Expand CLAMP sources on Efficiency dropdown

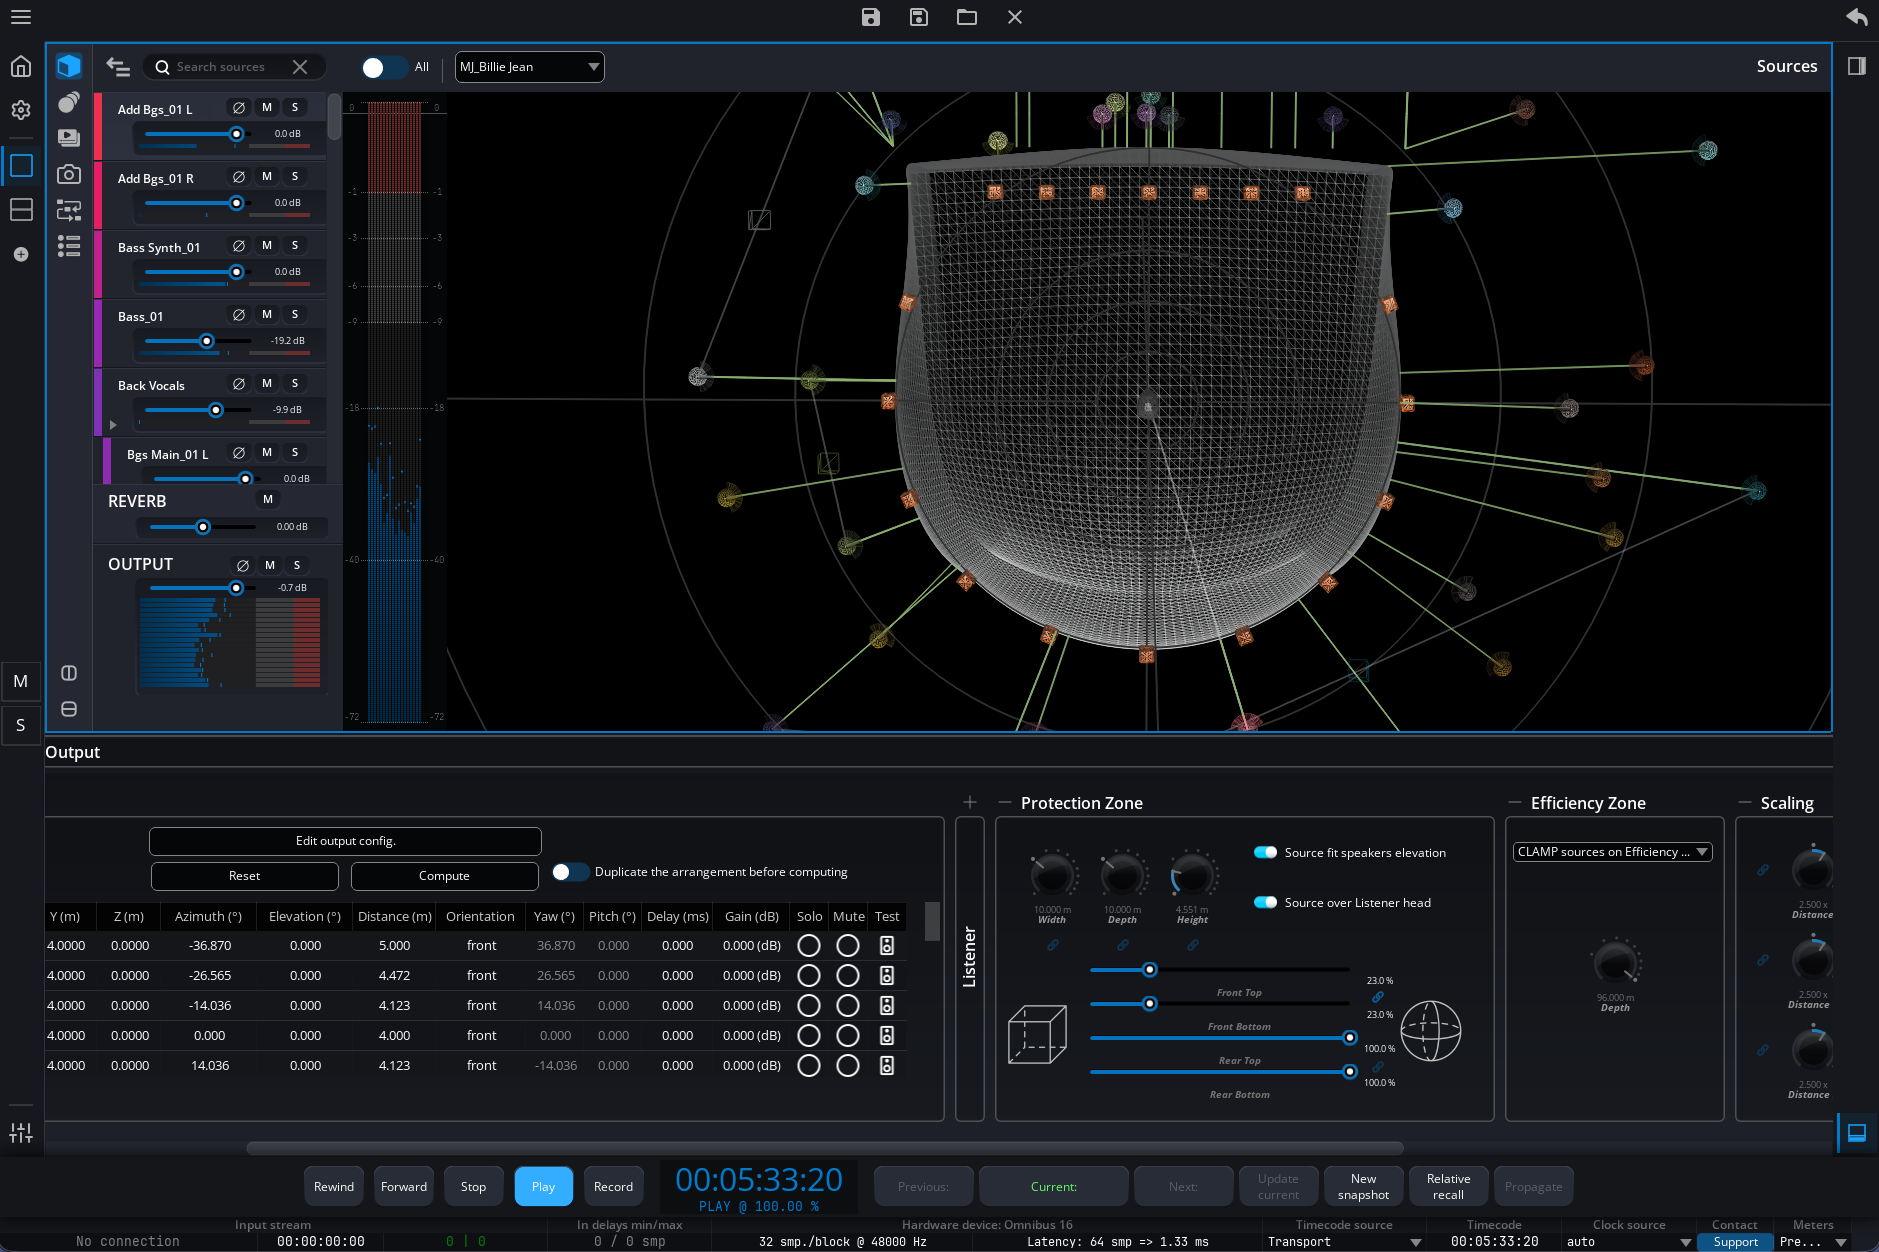click(x=1612, y=852)
